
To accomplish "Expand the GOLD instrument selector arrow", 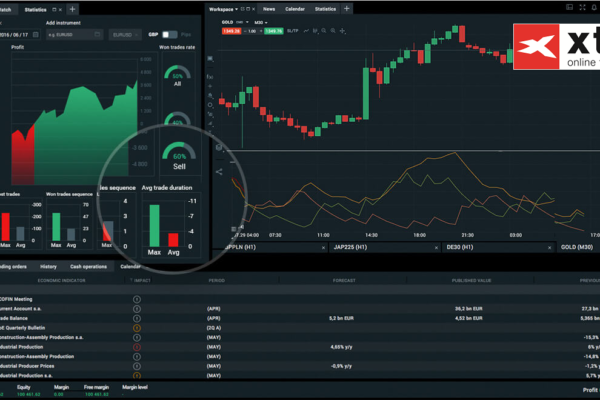I will 247,22.
